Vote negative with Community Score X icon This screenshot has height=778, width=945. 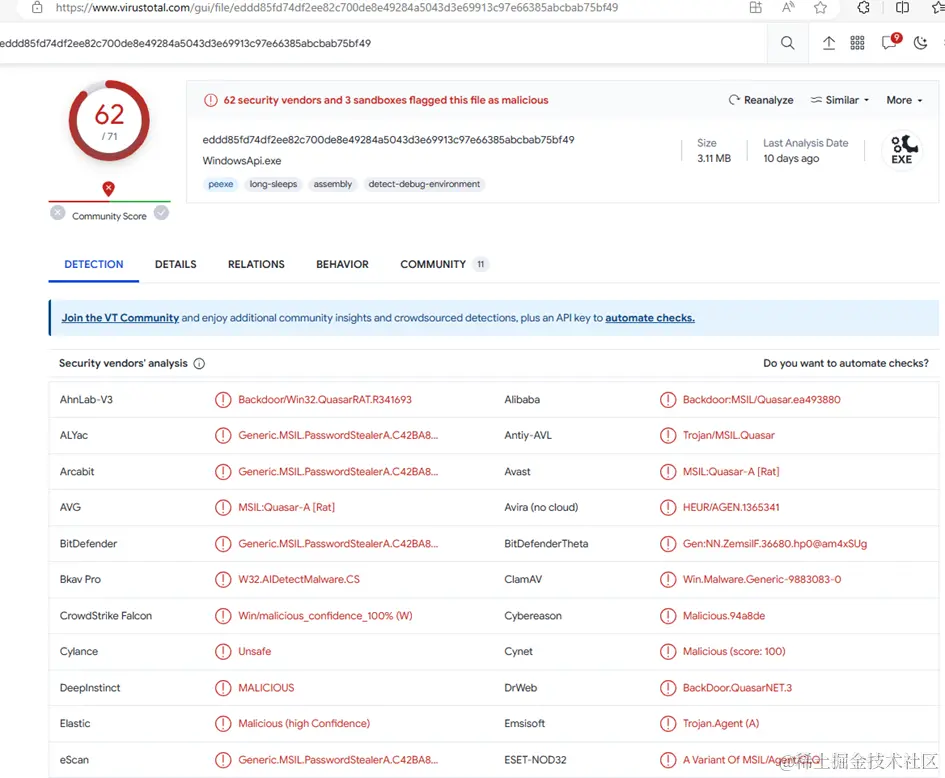(58, 213)
